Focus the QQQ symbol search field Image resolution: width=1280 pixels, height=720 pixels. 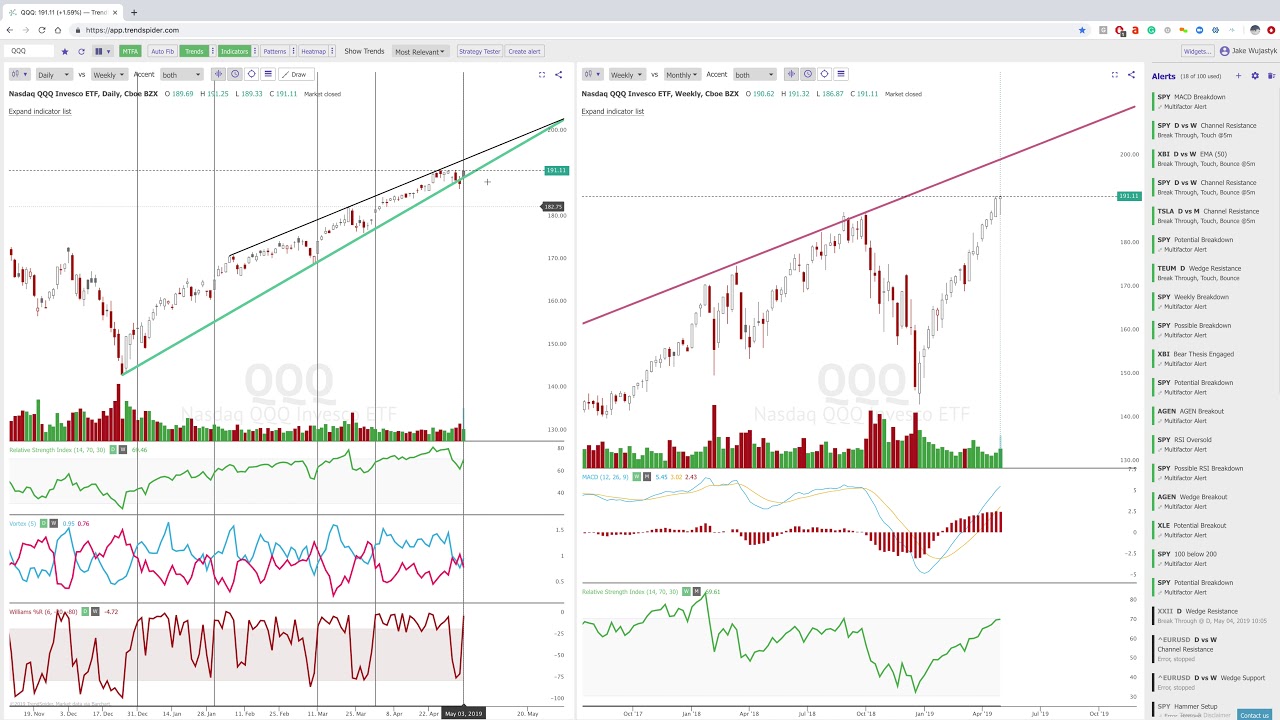[29, 51]
